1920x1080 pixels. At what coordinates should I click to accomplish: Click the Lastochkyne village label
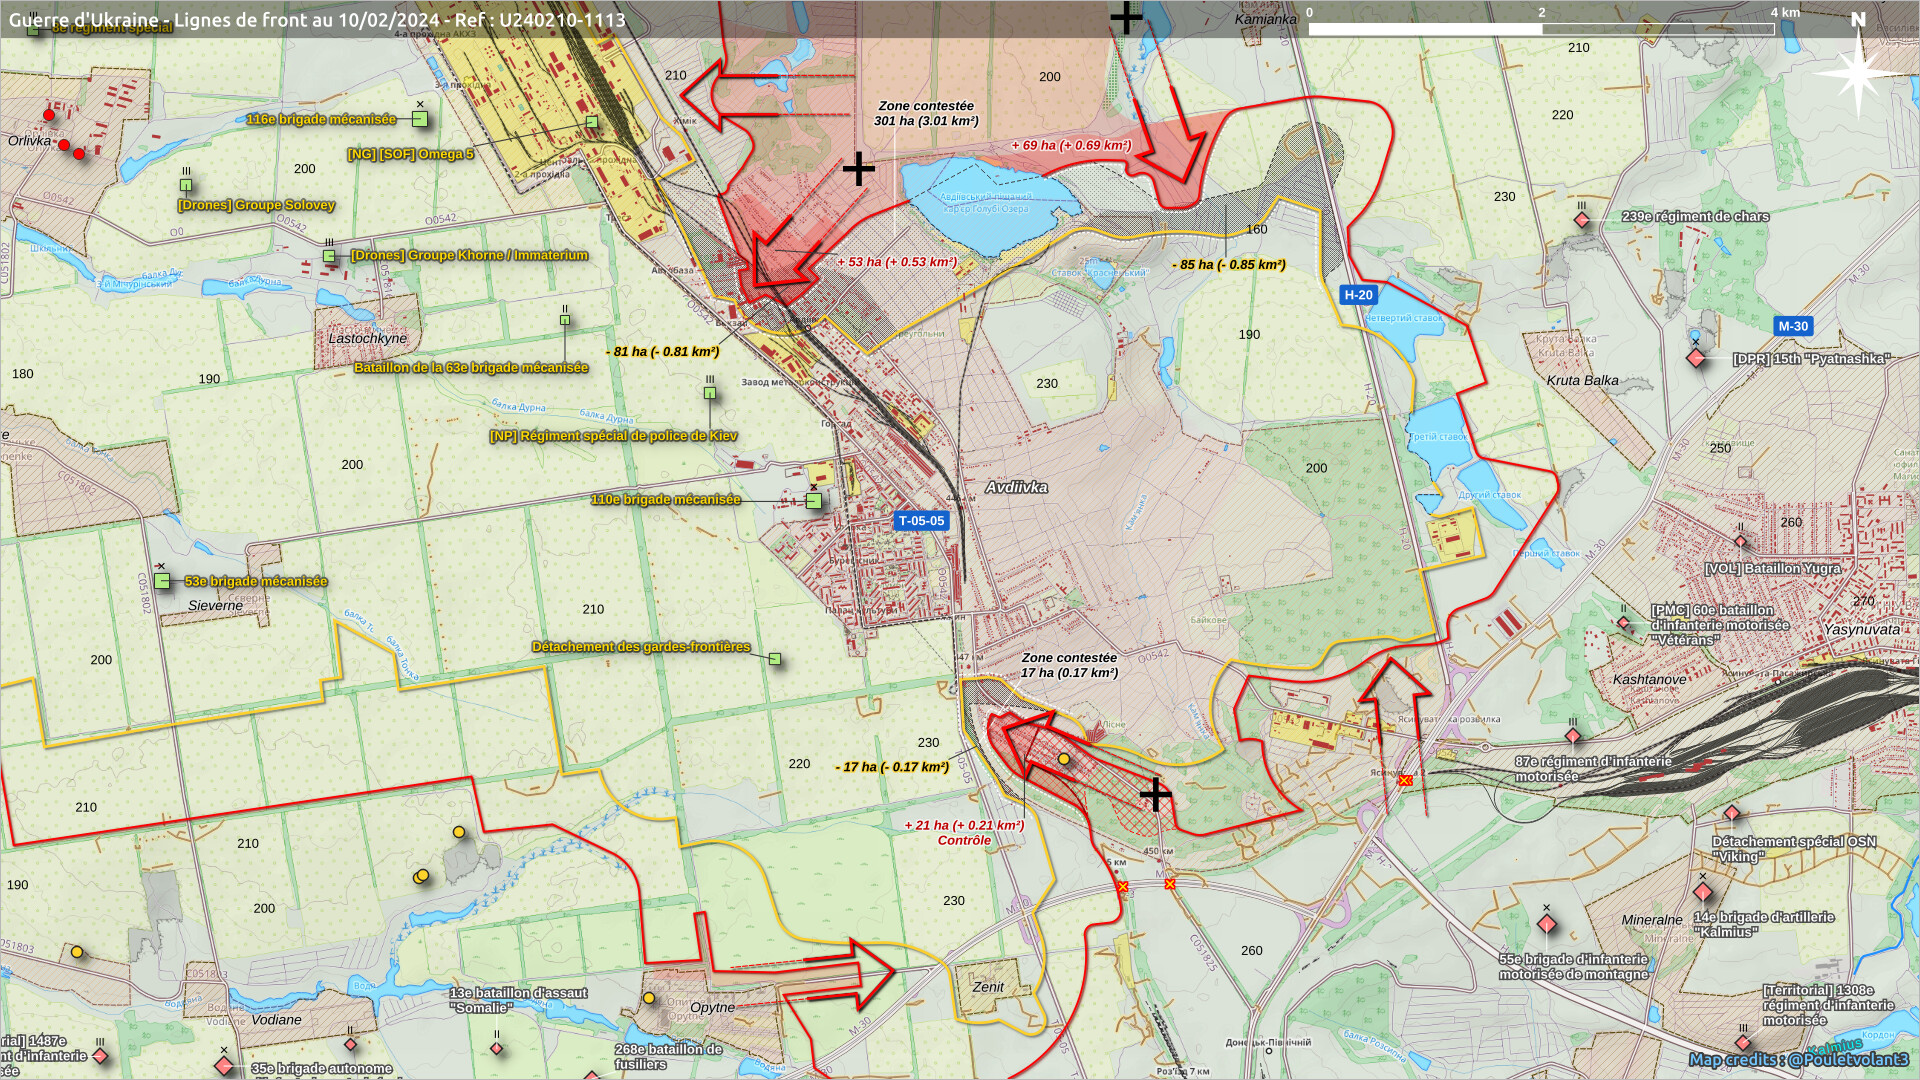368,338
